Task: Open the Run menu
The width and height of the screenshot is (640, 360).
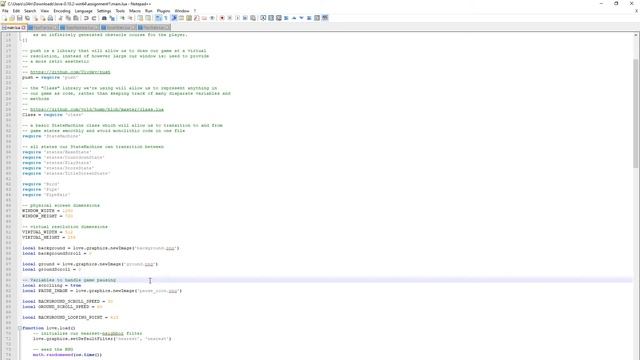Action: point(149,11)
